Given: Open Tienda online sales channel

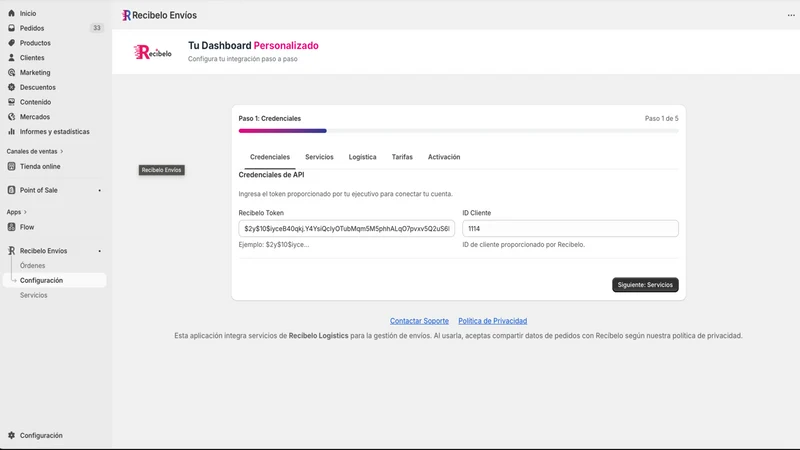Looking at the screenshot, I should coord(40,166).
